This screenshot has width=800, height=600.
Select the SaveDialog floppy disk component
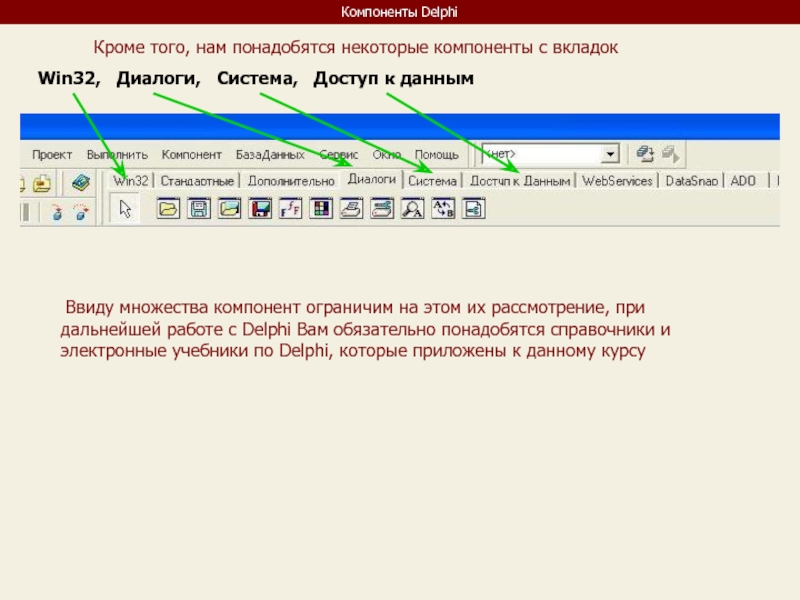199,209
